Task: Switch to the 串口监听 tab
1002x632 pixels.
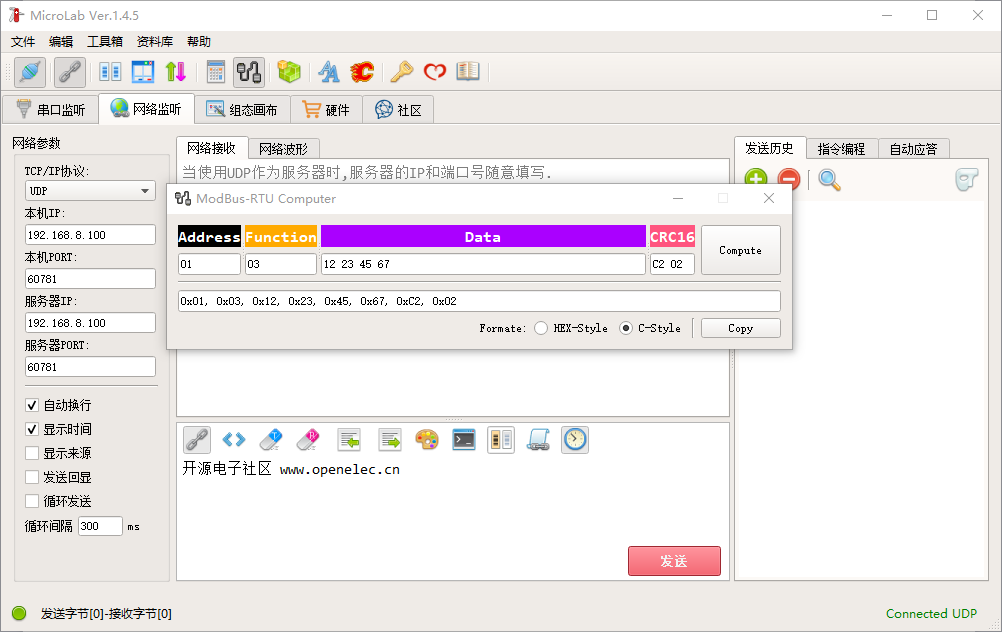Action: (50, 110)
